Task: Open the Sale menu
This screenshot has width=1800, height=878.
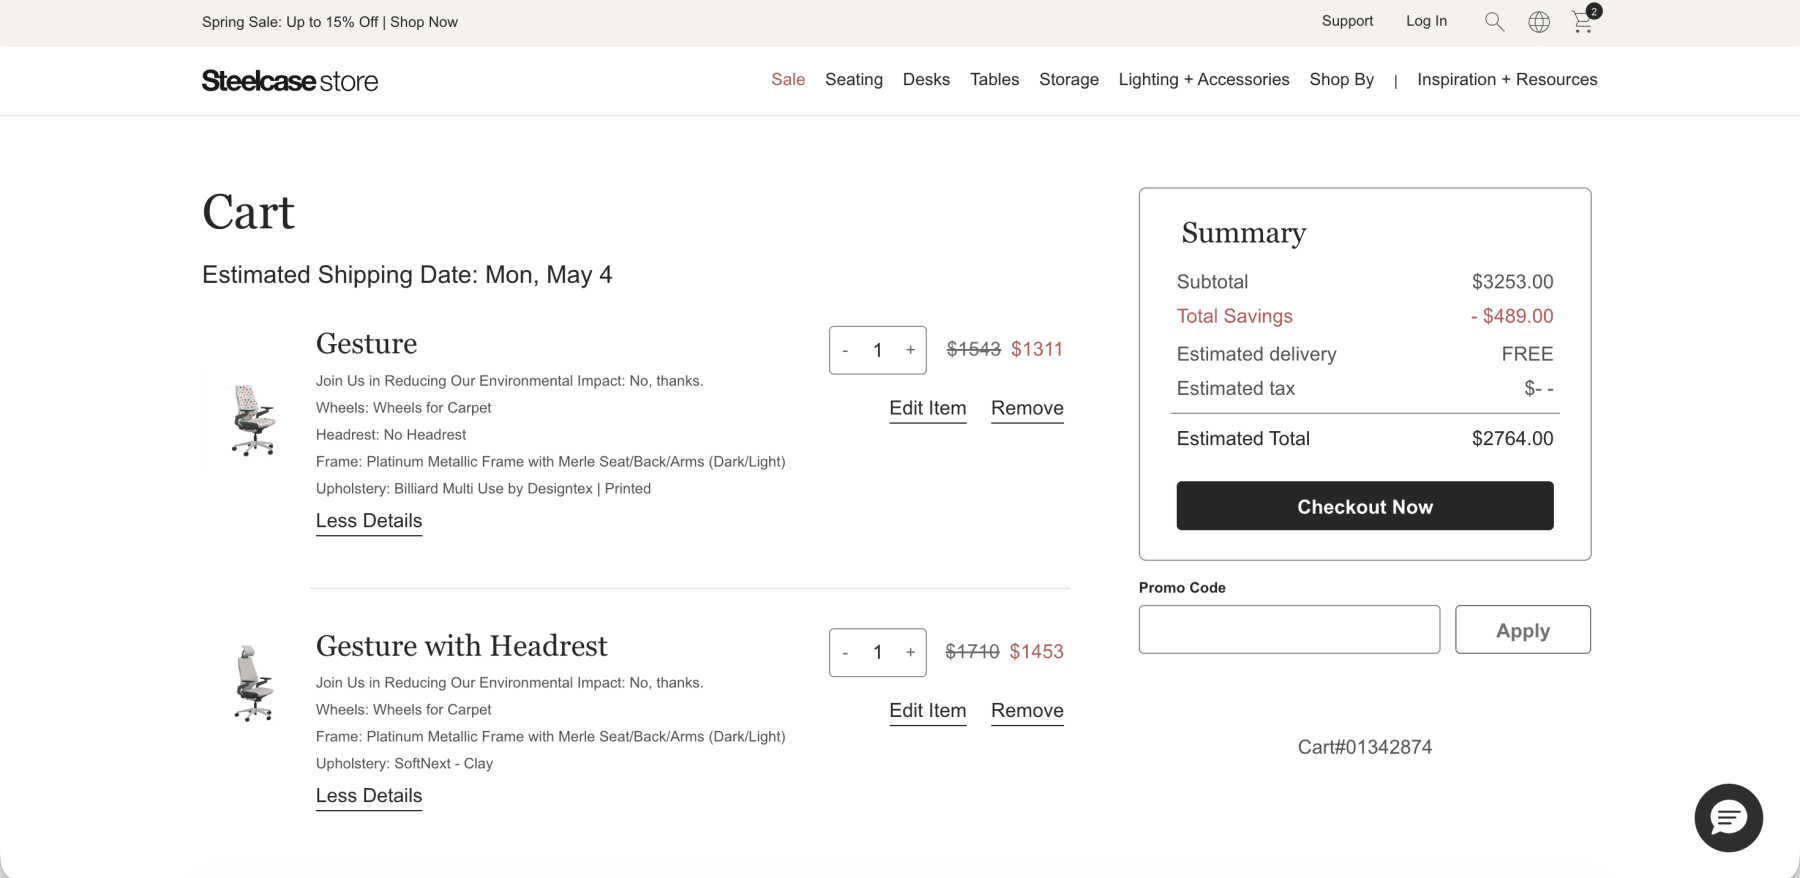Action: point(788,79)
